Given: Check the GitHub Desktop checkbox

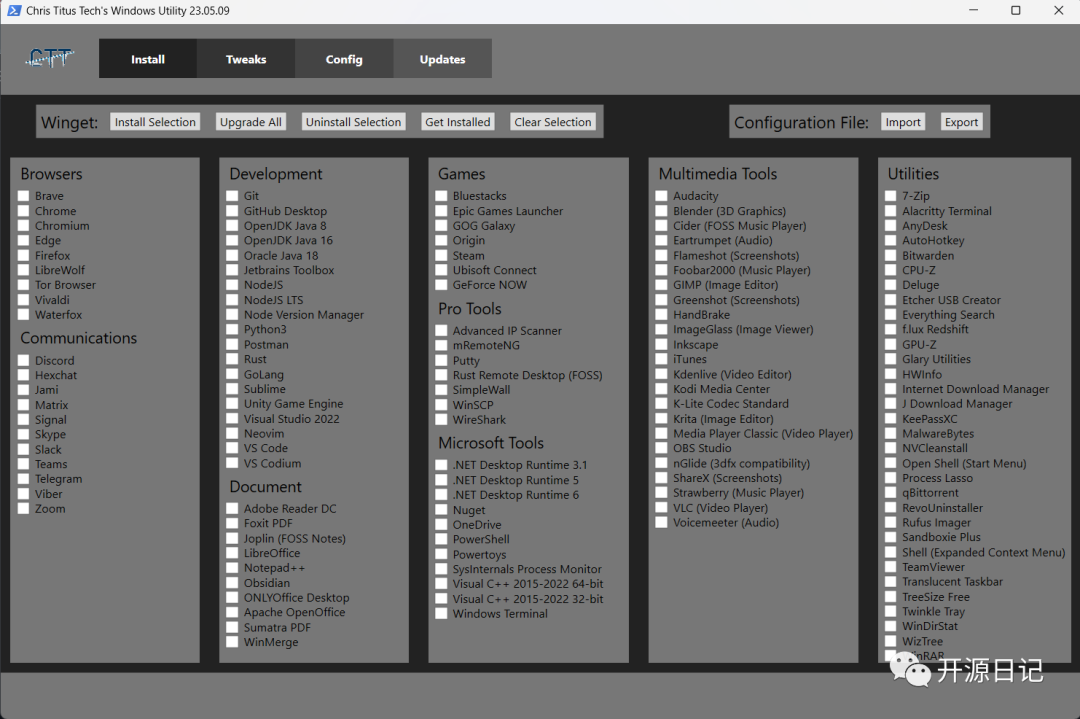Looking at the screenshot, I should pyautogui.click(x=232, y=211).
